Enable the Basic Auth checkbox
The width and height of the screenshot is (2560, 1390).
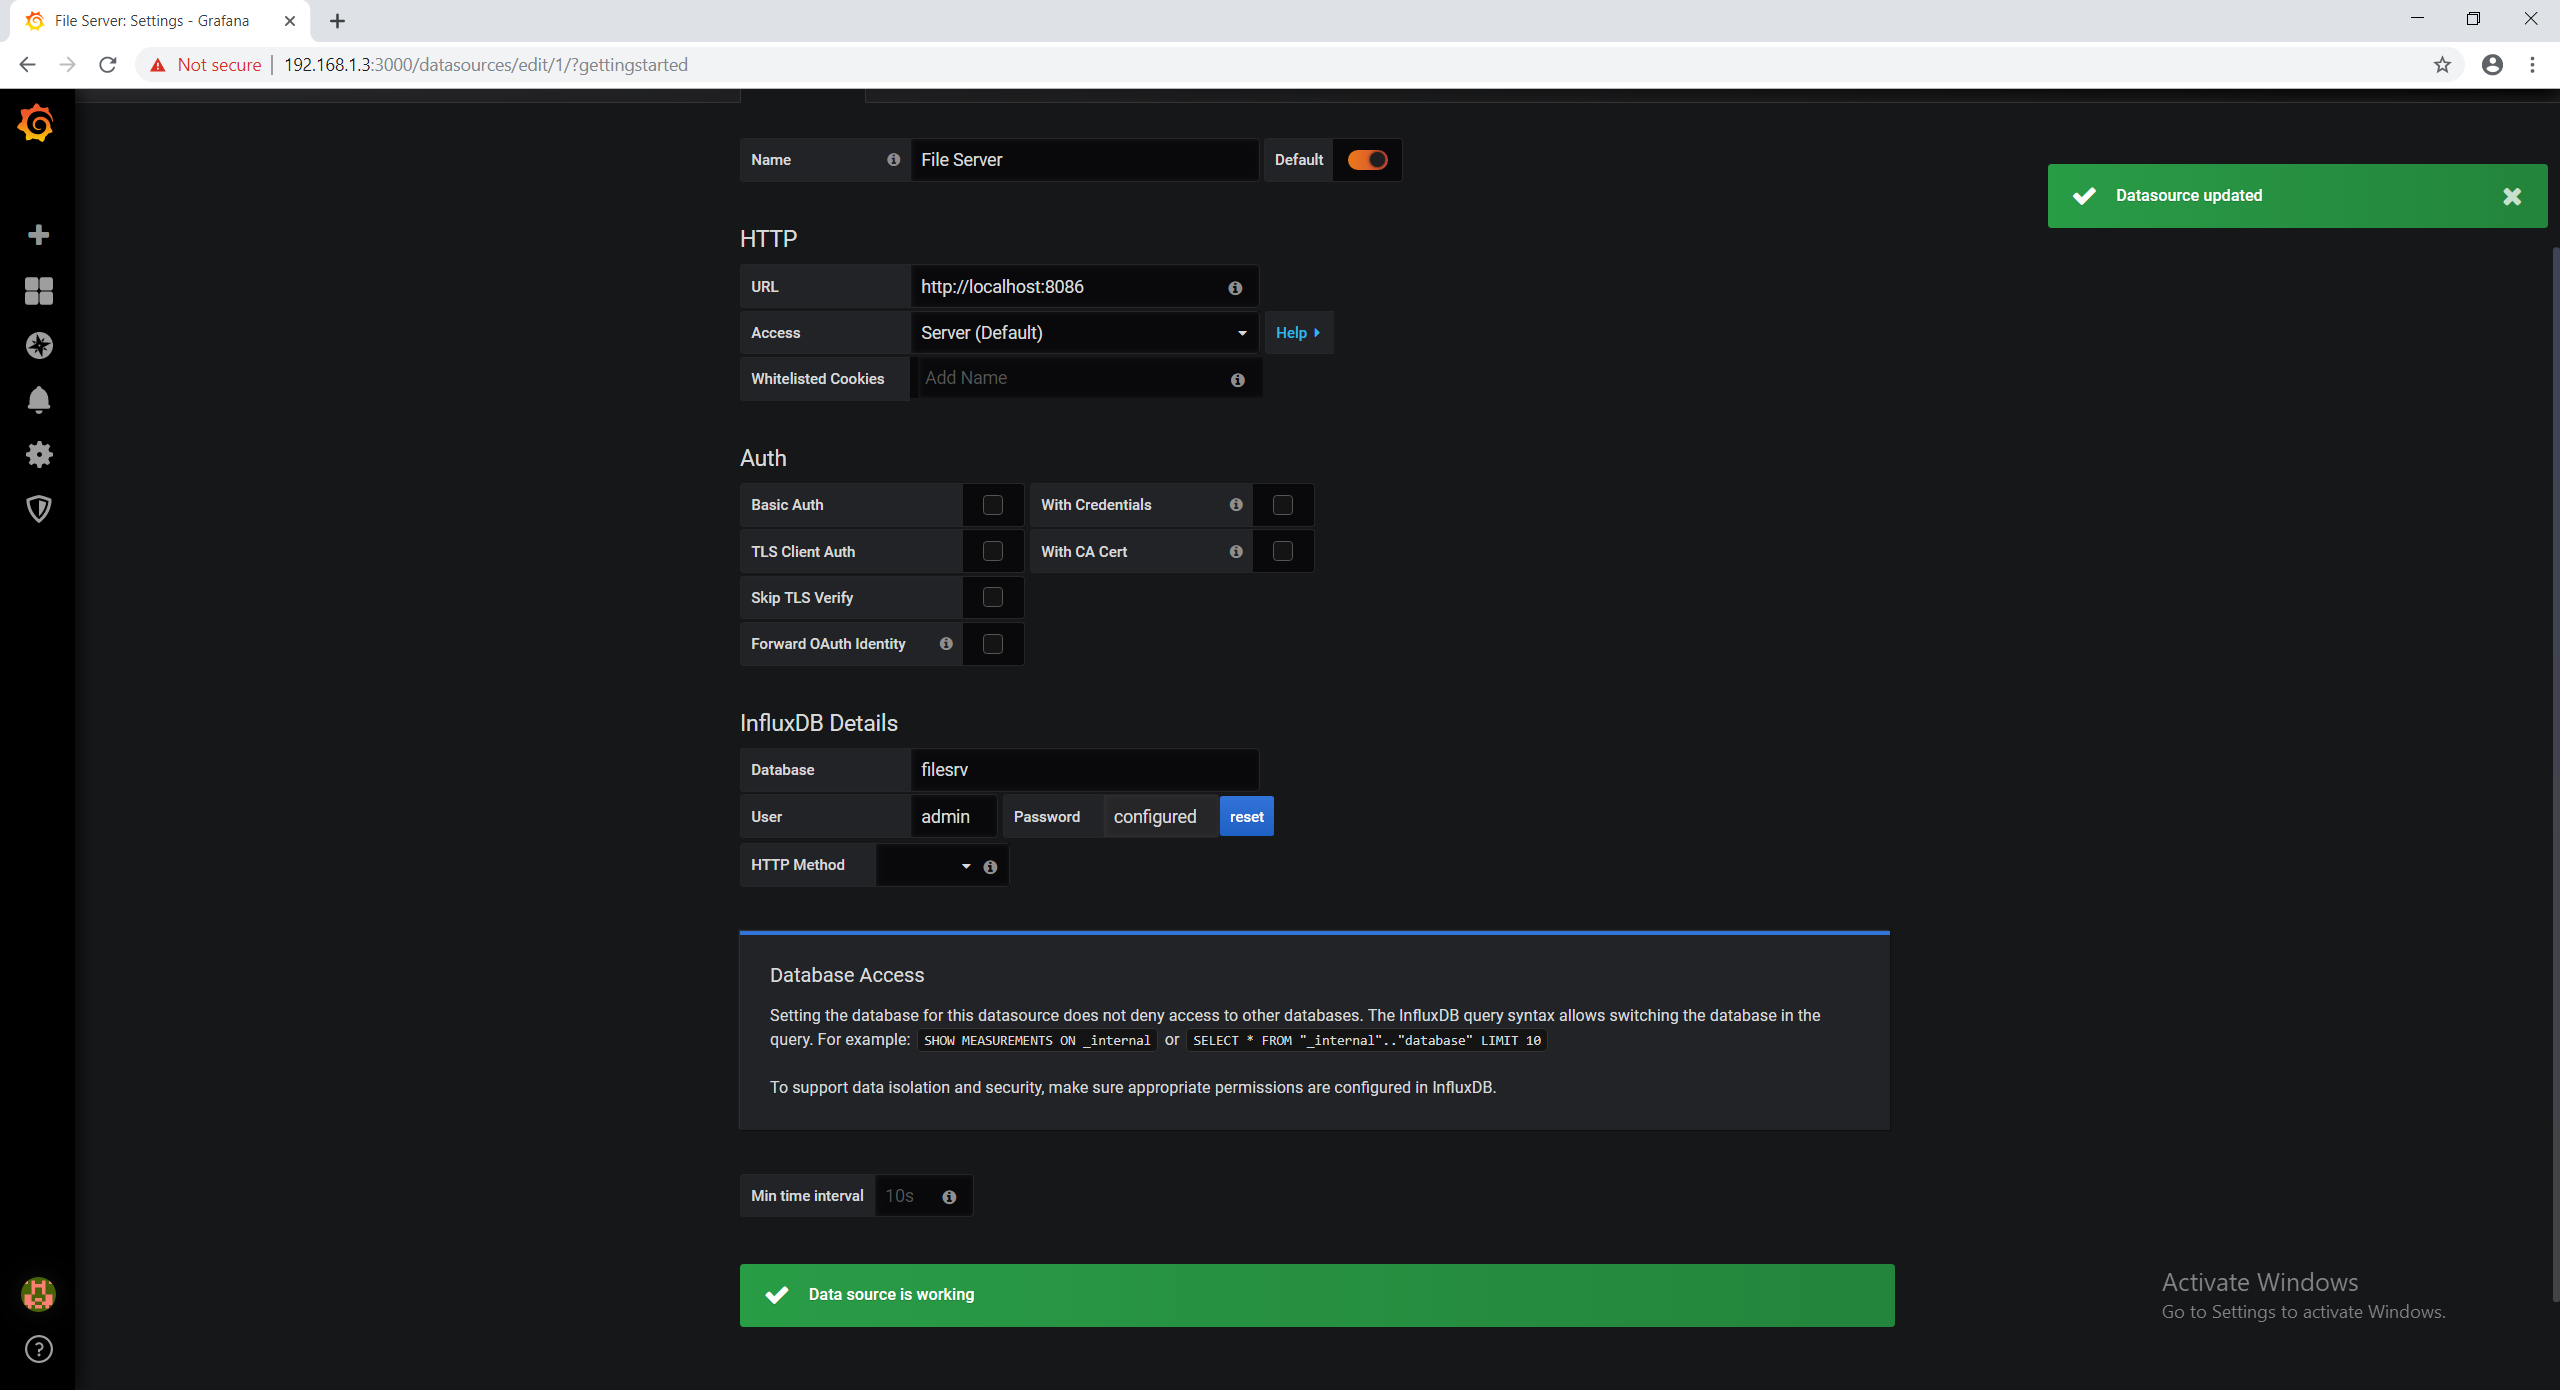point(993,505)
